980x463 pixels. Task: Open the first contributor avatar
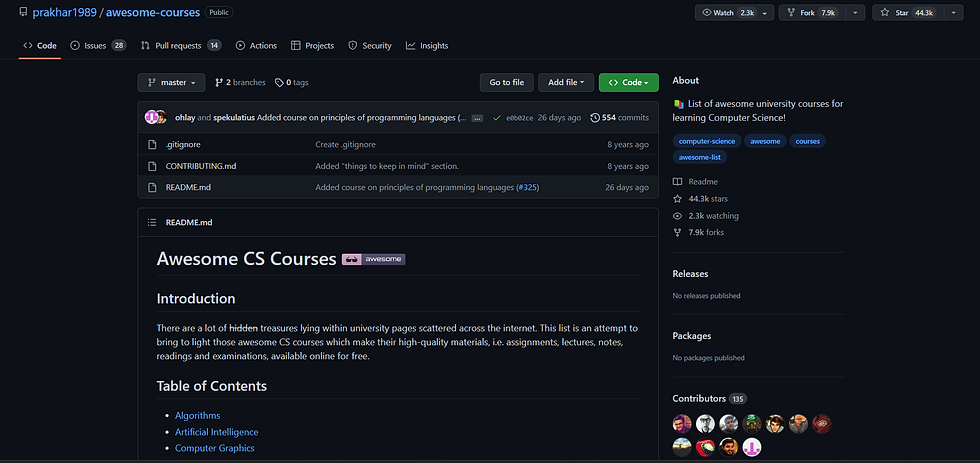682,424
